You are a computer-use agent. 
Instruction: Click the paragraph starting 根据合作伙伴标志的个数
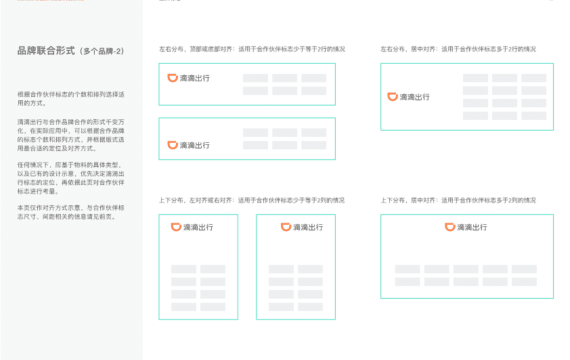(71, 99)
